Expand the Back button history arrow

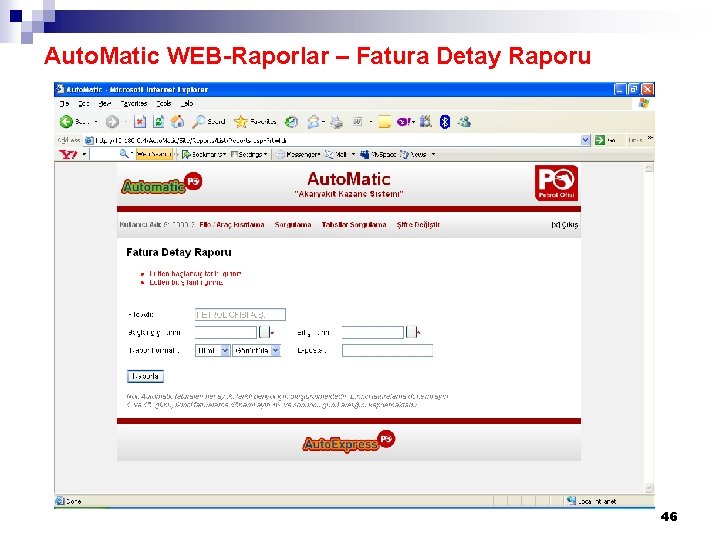coord(96,122)
